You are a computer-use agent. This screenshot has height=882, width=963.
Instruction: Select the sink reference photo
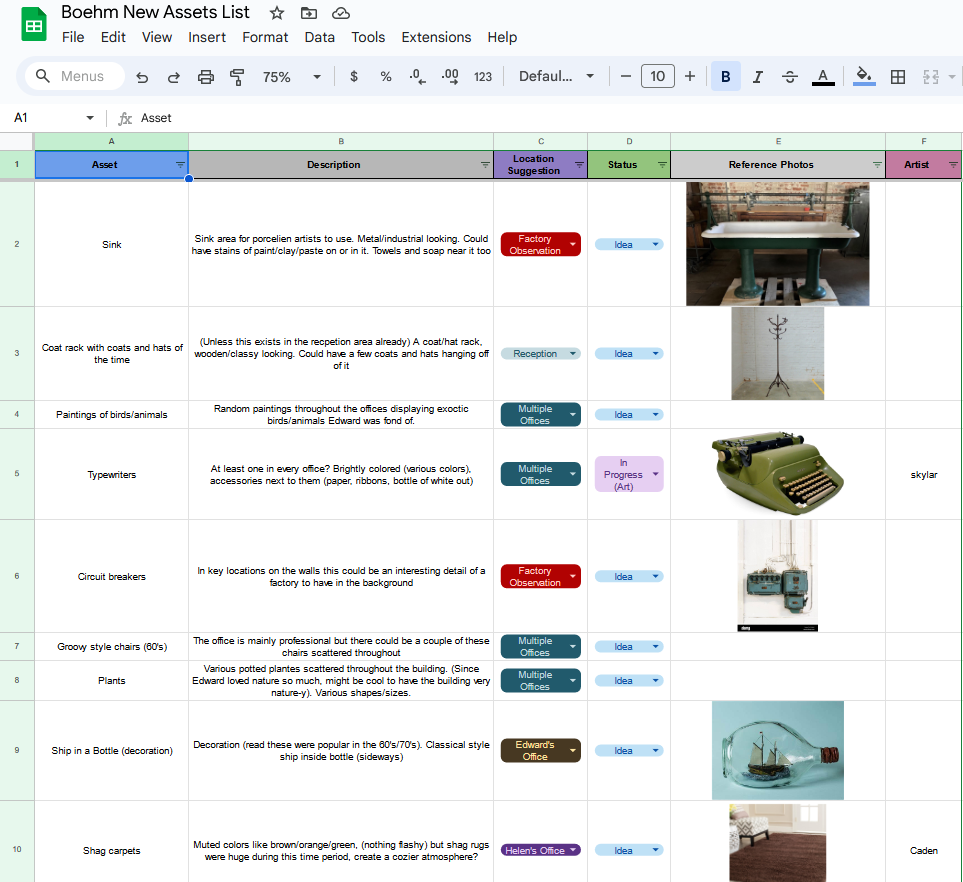[x=778, y=244]
